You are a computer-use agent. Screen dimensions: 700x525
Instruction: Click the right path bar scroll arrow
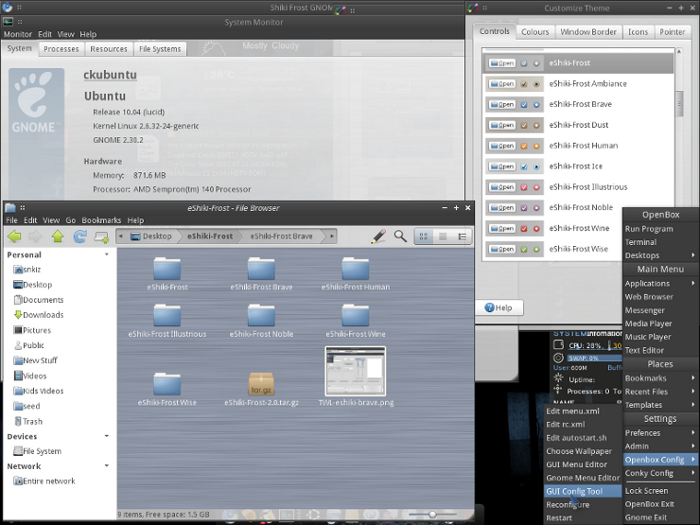pyautogui.click(x=332, y=236)
